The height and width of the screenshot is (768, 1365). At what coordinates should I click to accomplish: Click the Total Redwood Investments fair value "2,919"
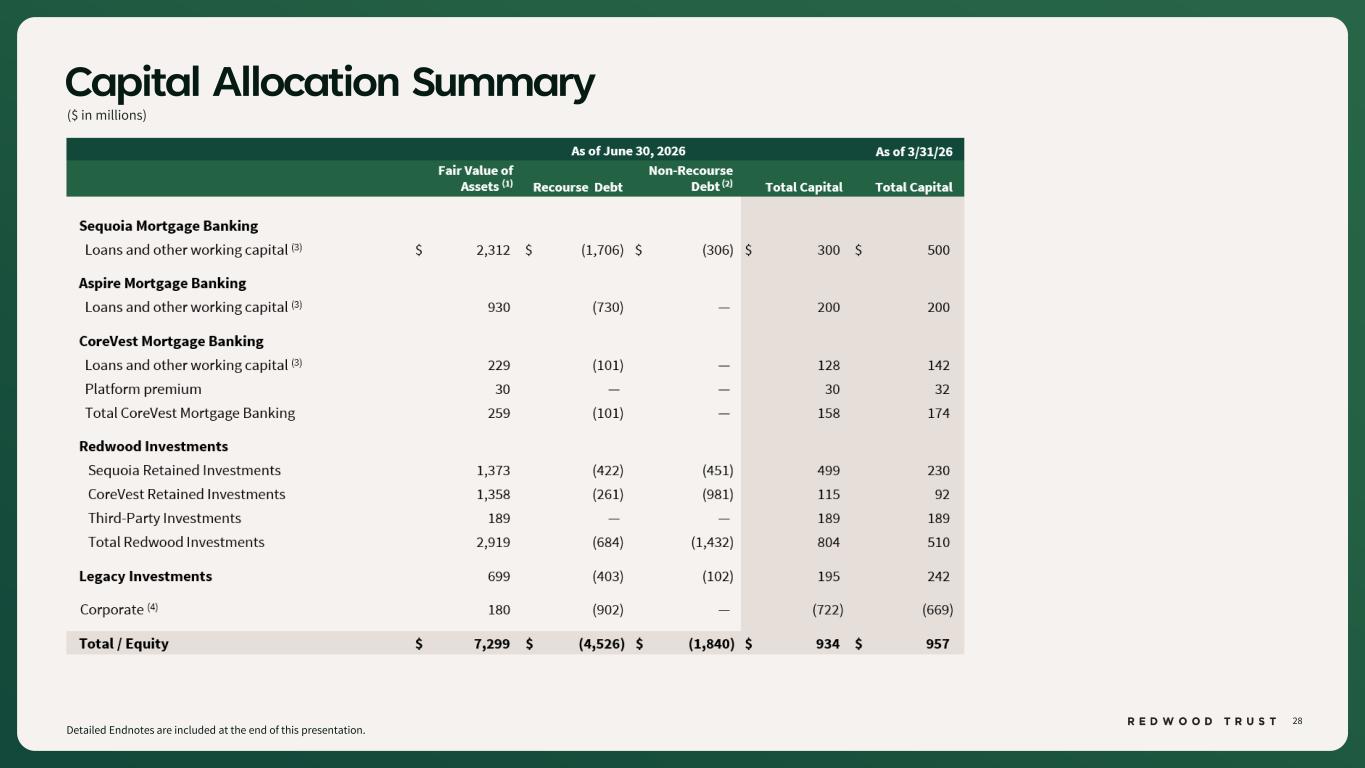(494, 542)
